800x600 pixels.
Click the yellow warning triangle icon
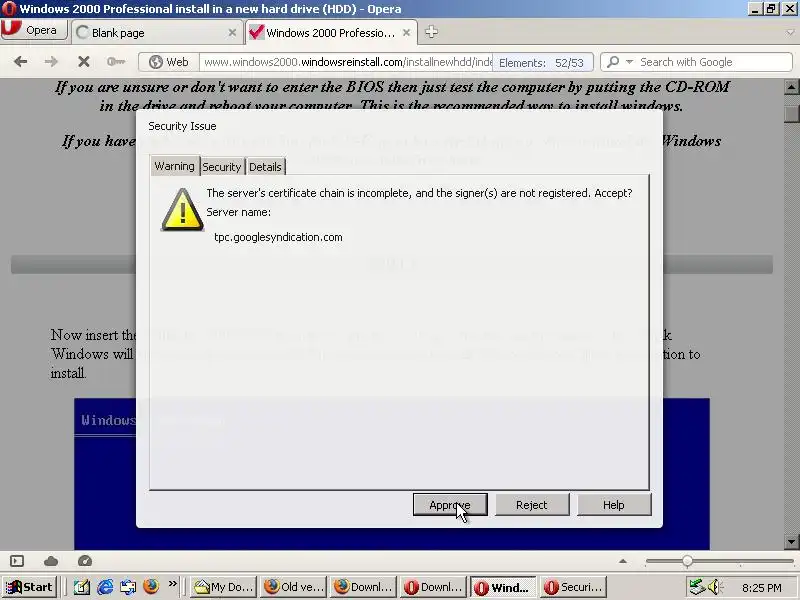pyautogui.click(x=182, y=210)
